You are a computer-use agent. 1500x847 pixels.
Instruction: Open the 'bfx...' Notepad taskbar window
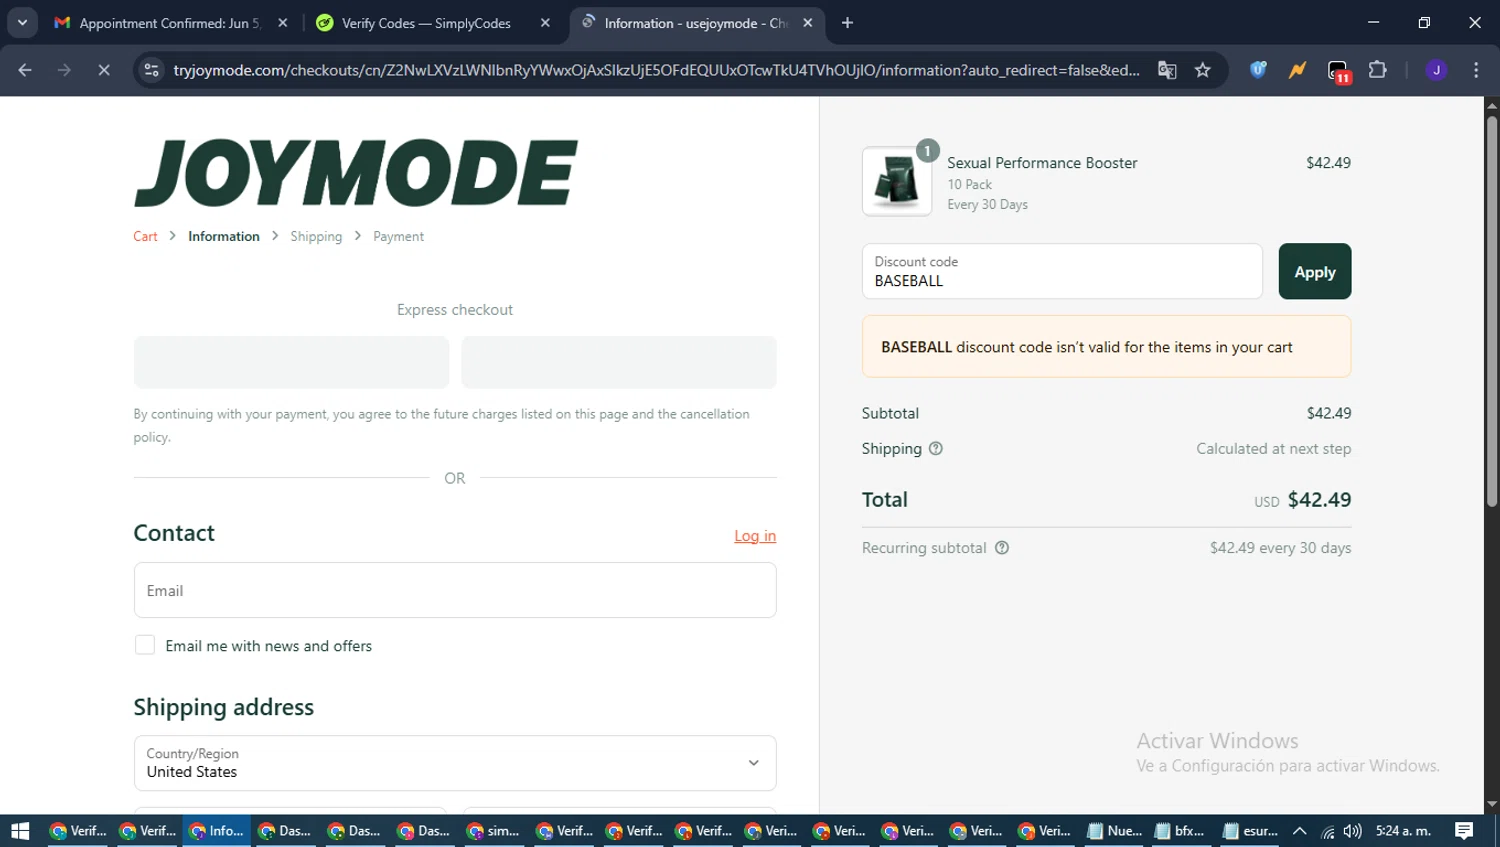click(1182, 831)
